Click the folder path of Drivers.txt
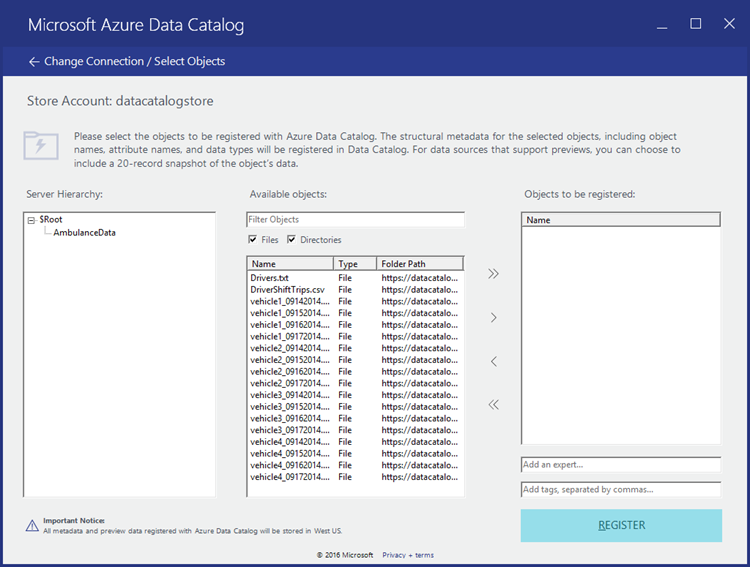 pos(419,278)
